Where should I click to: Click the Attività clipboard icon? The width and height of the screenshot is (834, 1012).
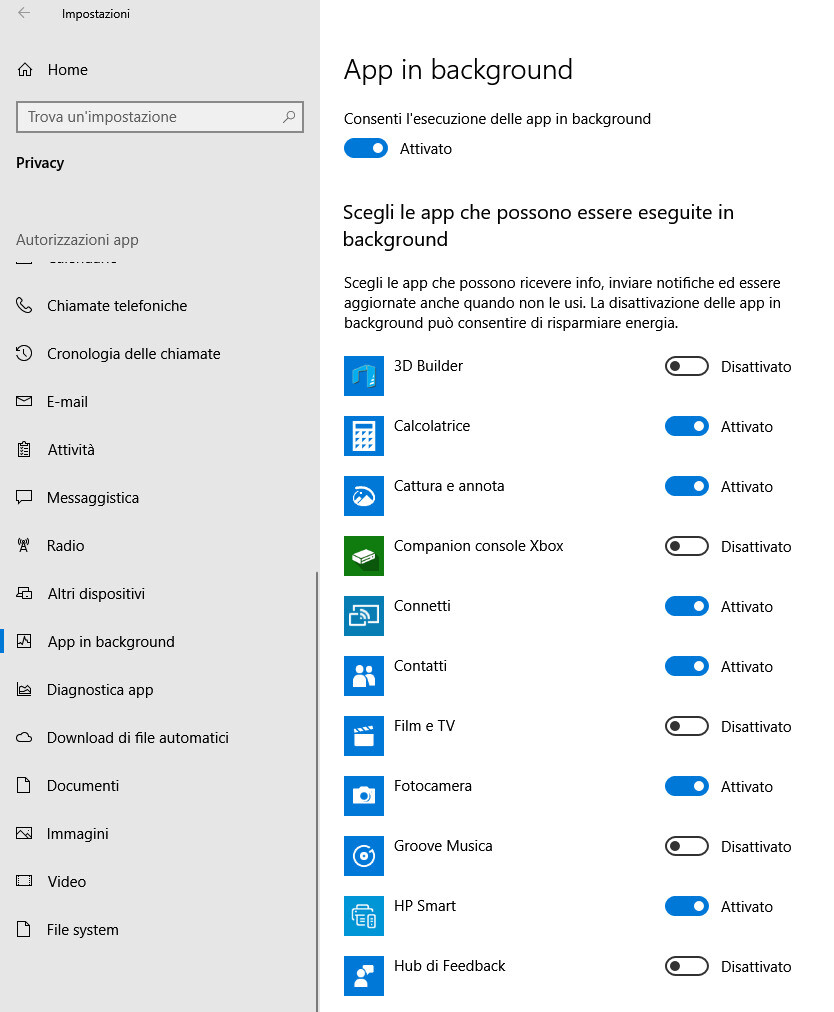[x=24, y=449]
